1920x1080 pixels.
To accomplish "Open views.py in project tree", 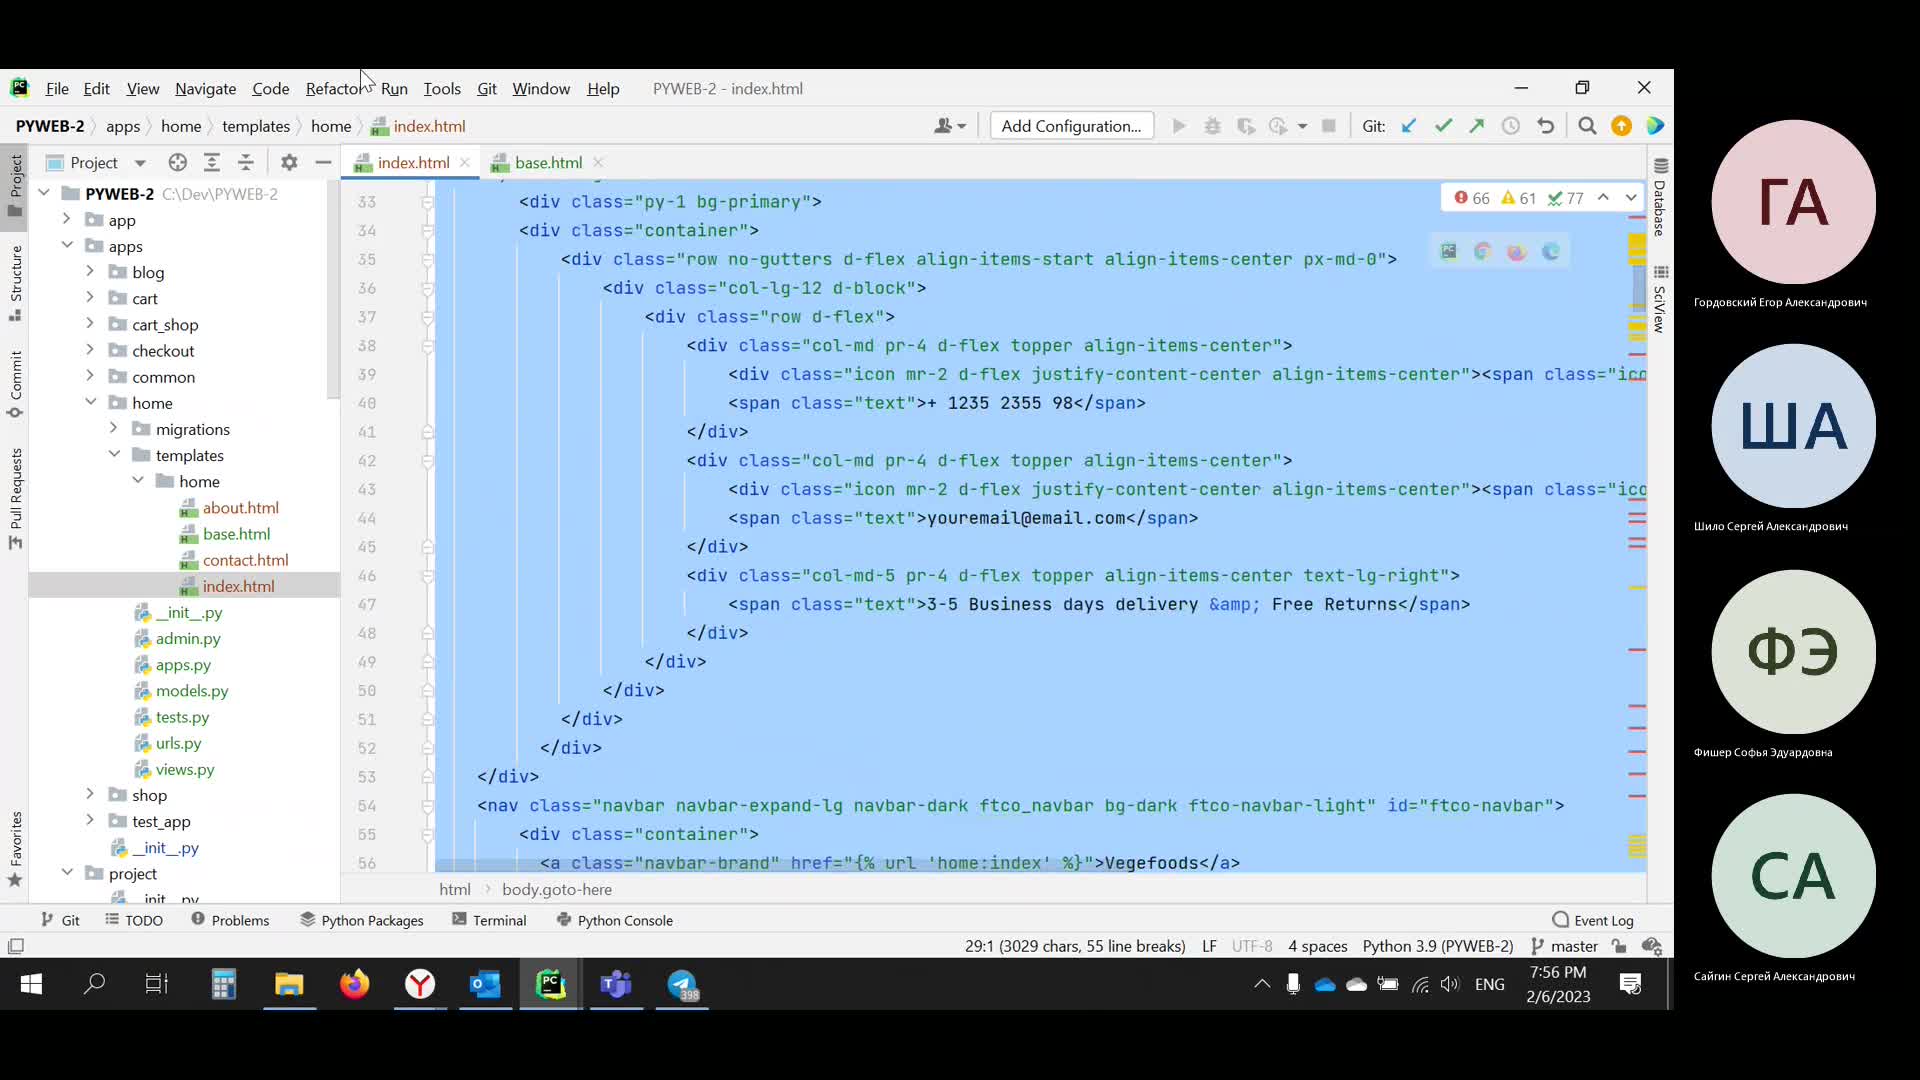I will click(185, 769).
